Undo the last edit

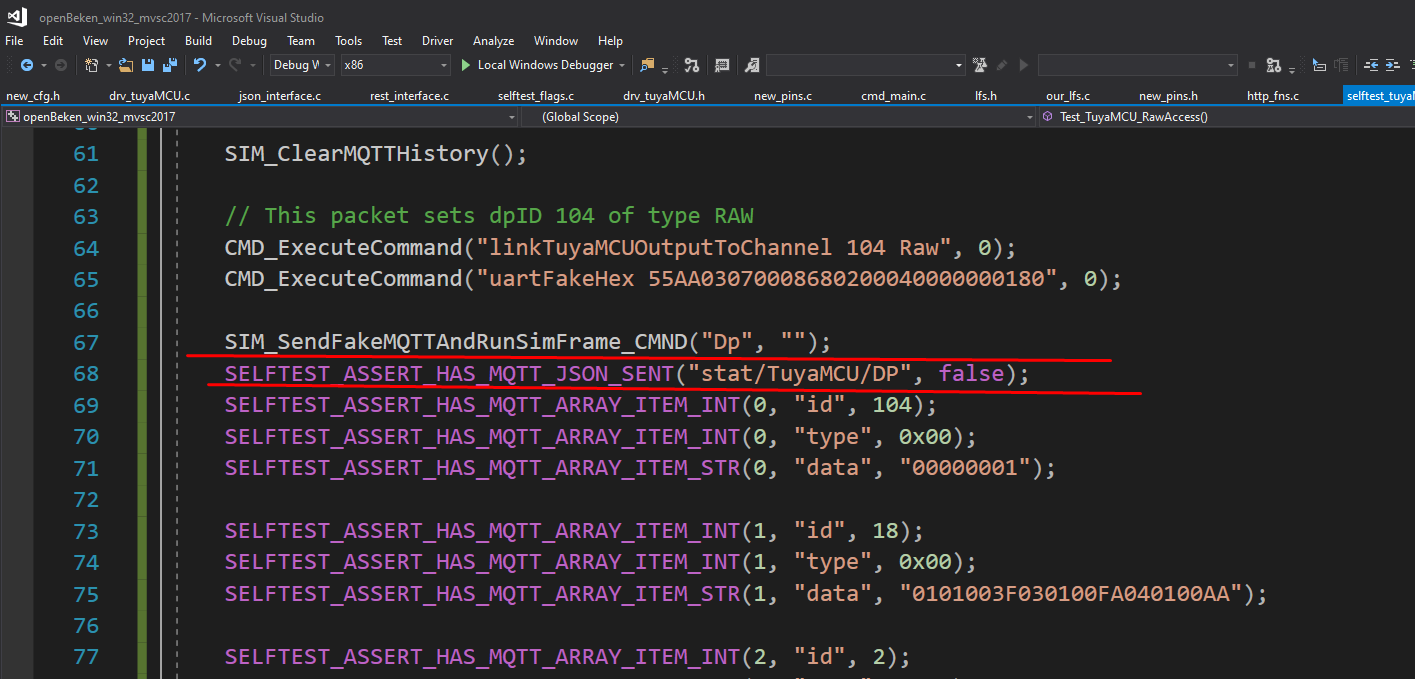click(x=200, y=65)
